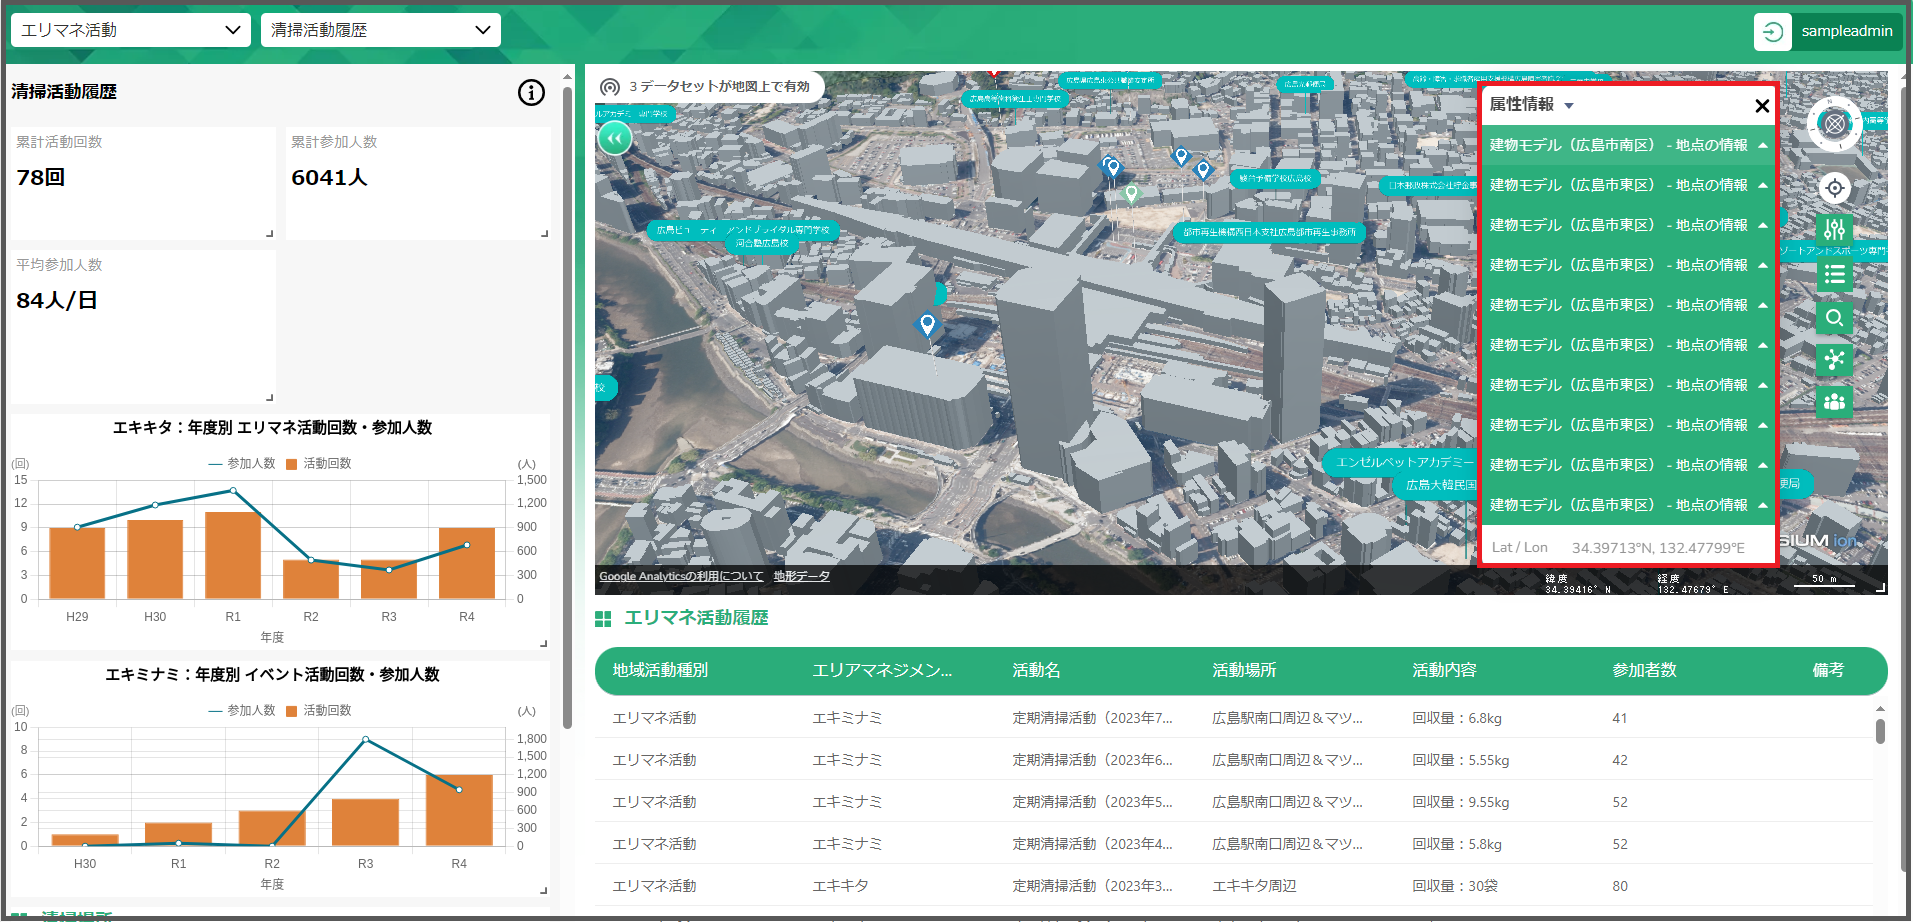
Task: Collapse the side panel with the double-chevron button
Action: (x=614, y=139)
